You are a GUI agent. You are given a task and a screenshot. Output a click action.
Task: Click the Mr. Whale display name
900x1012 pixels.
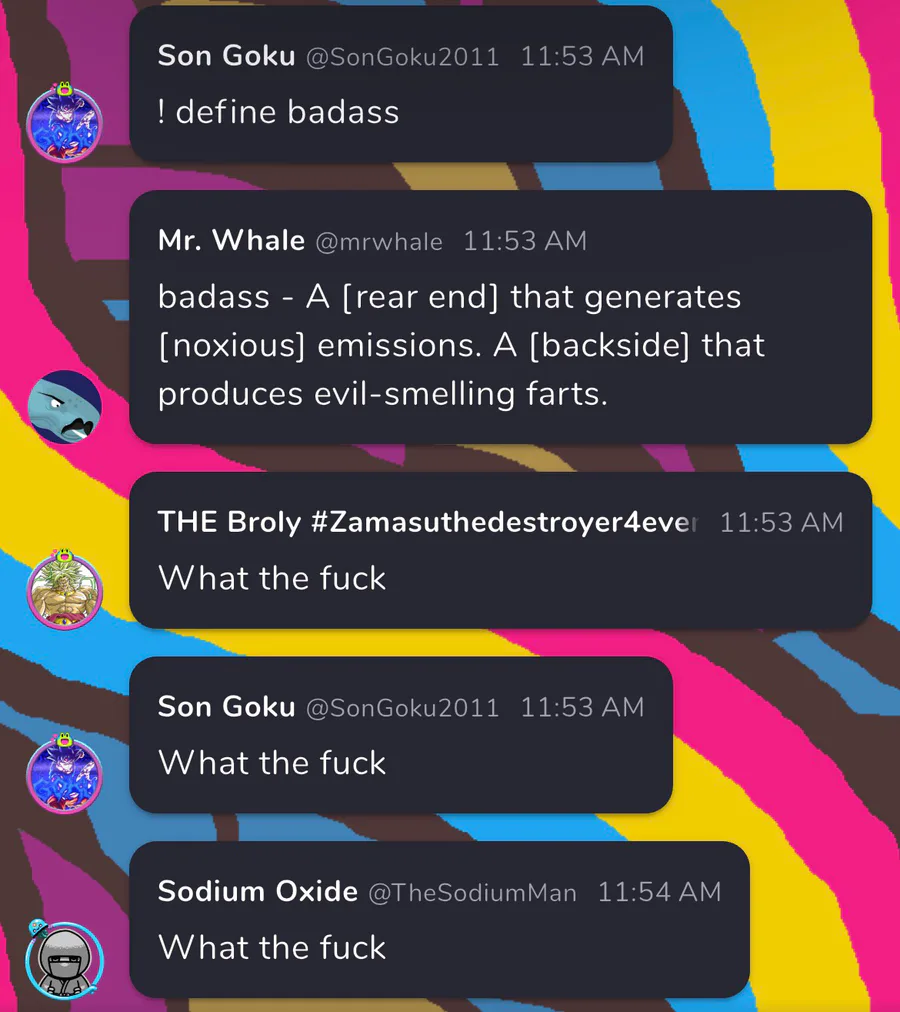click(x=231, y=241)
